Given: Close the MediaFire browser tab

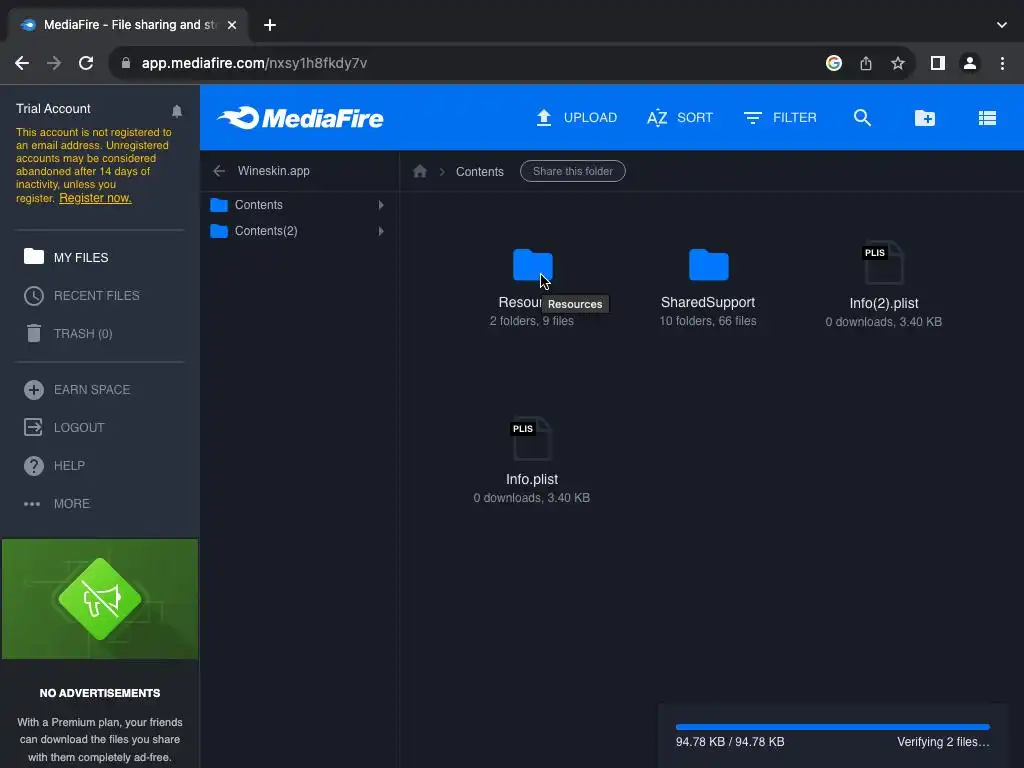Looking at the screenshot, I should 232,25.
